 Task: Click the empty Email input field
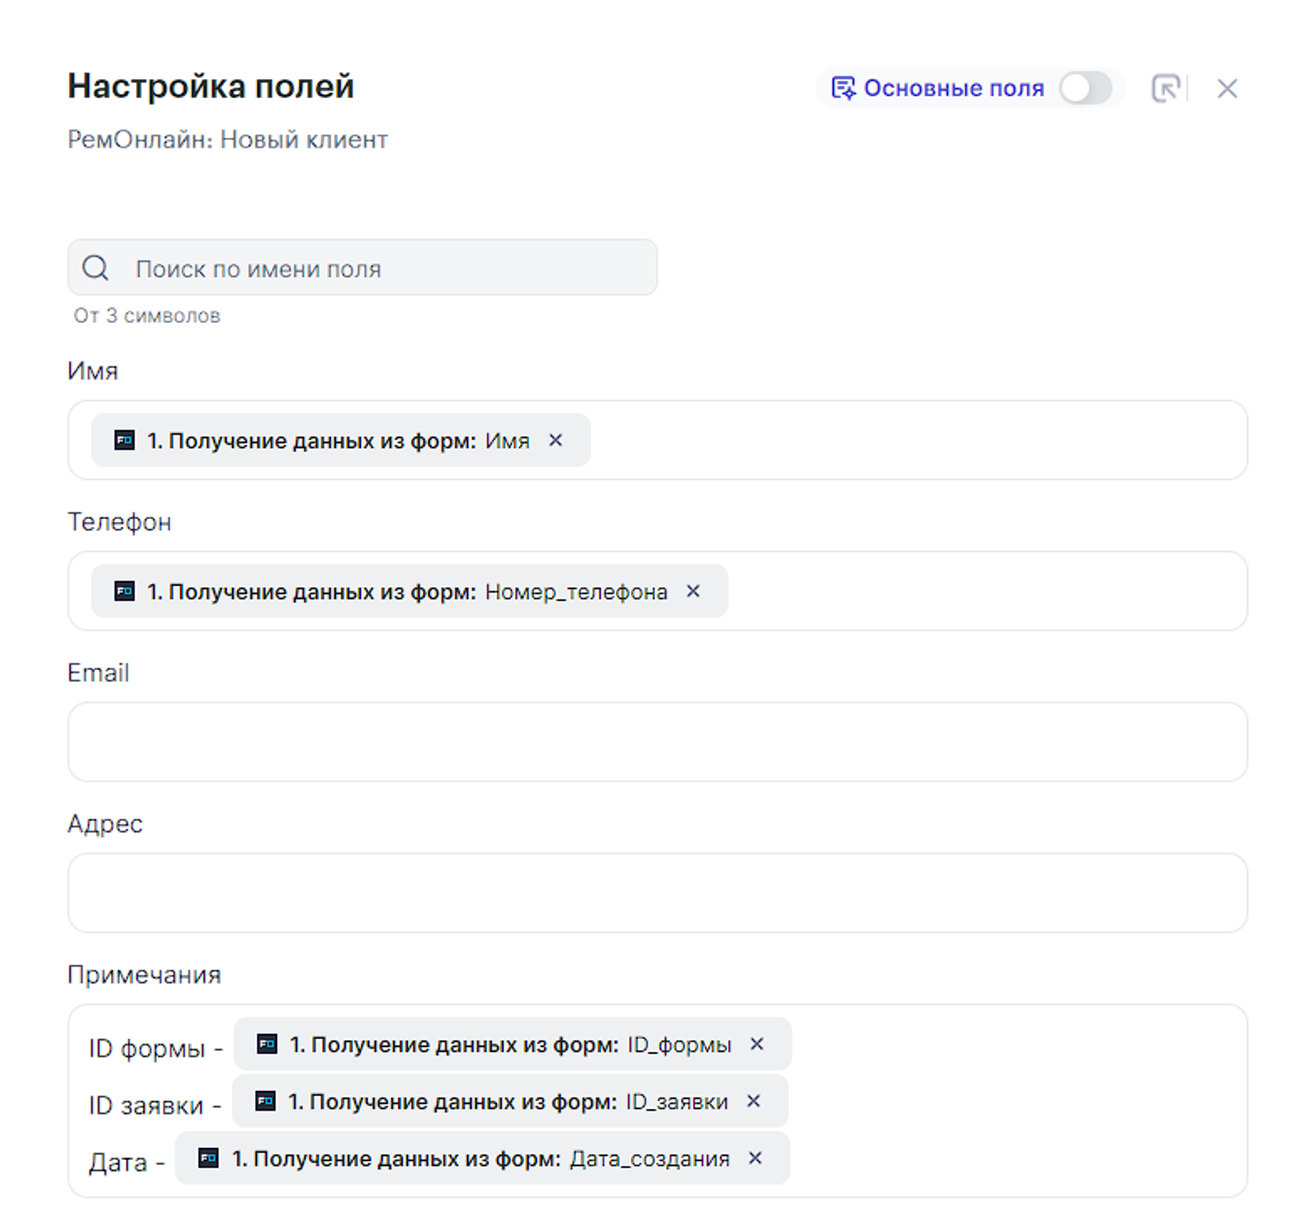click(x=657, y=741)
